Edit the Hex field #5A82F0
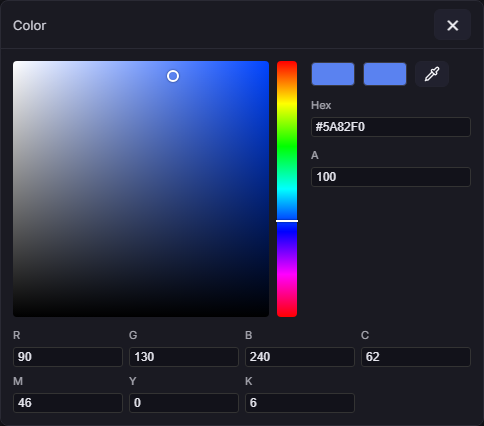The width and height of the screenshot is (484, 426). coord(391,127)
